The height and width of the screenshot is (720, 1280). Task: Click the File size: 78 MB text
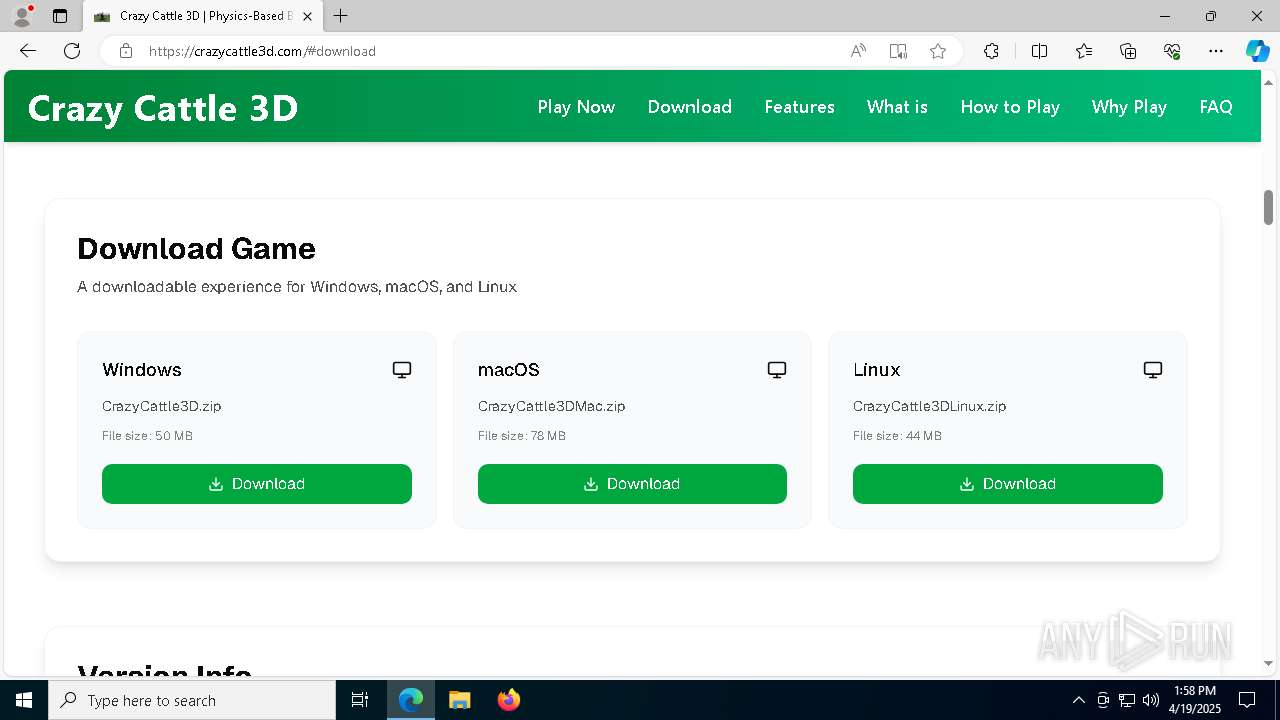tap(522, 436)
